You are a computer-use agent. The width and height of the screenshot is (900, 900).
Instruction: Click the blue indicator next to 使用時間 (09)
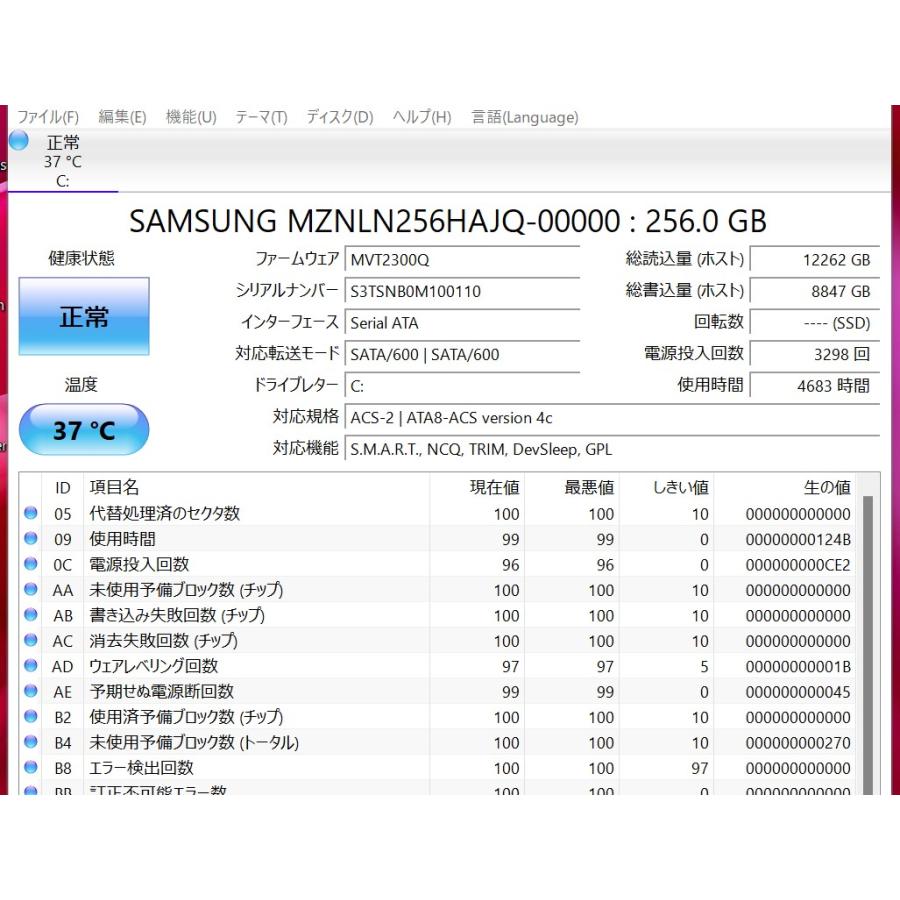point(29,539)
